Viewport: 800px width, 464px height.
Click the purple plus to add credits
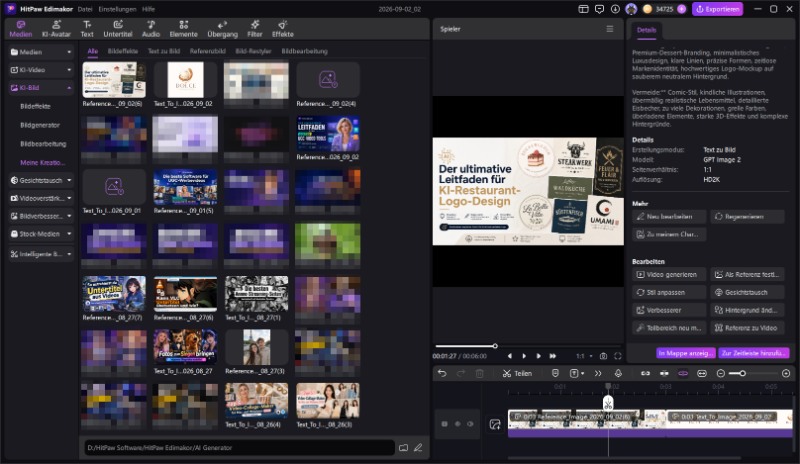[x=682, y=9]
